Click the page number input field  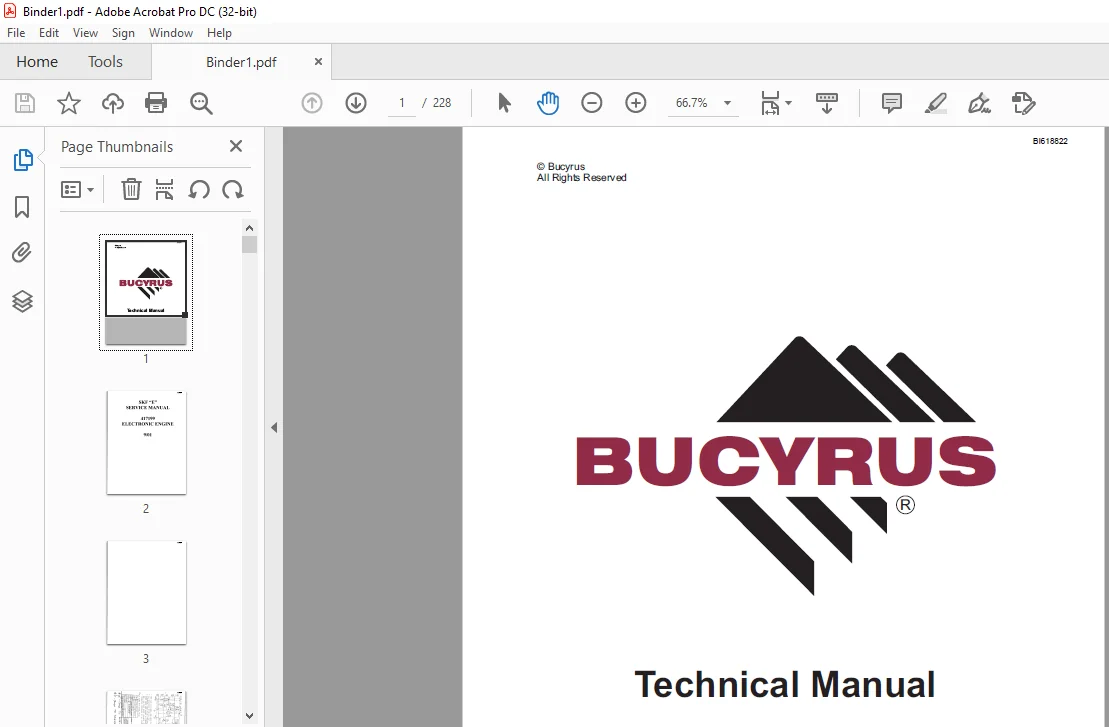tap(402, 103)
